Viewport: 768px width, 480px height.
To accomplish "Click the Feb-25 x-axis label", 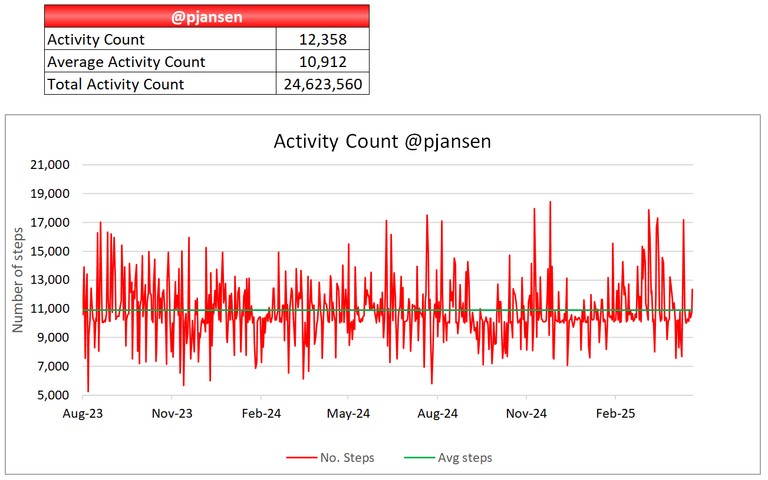I will point(615,413).
